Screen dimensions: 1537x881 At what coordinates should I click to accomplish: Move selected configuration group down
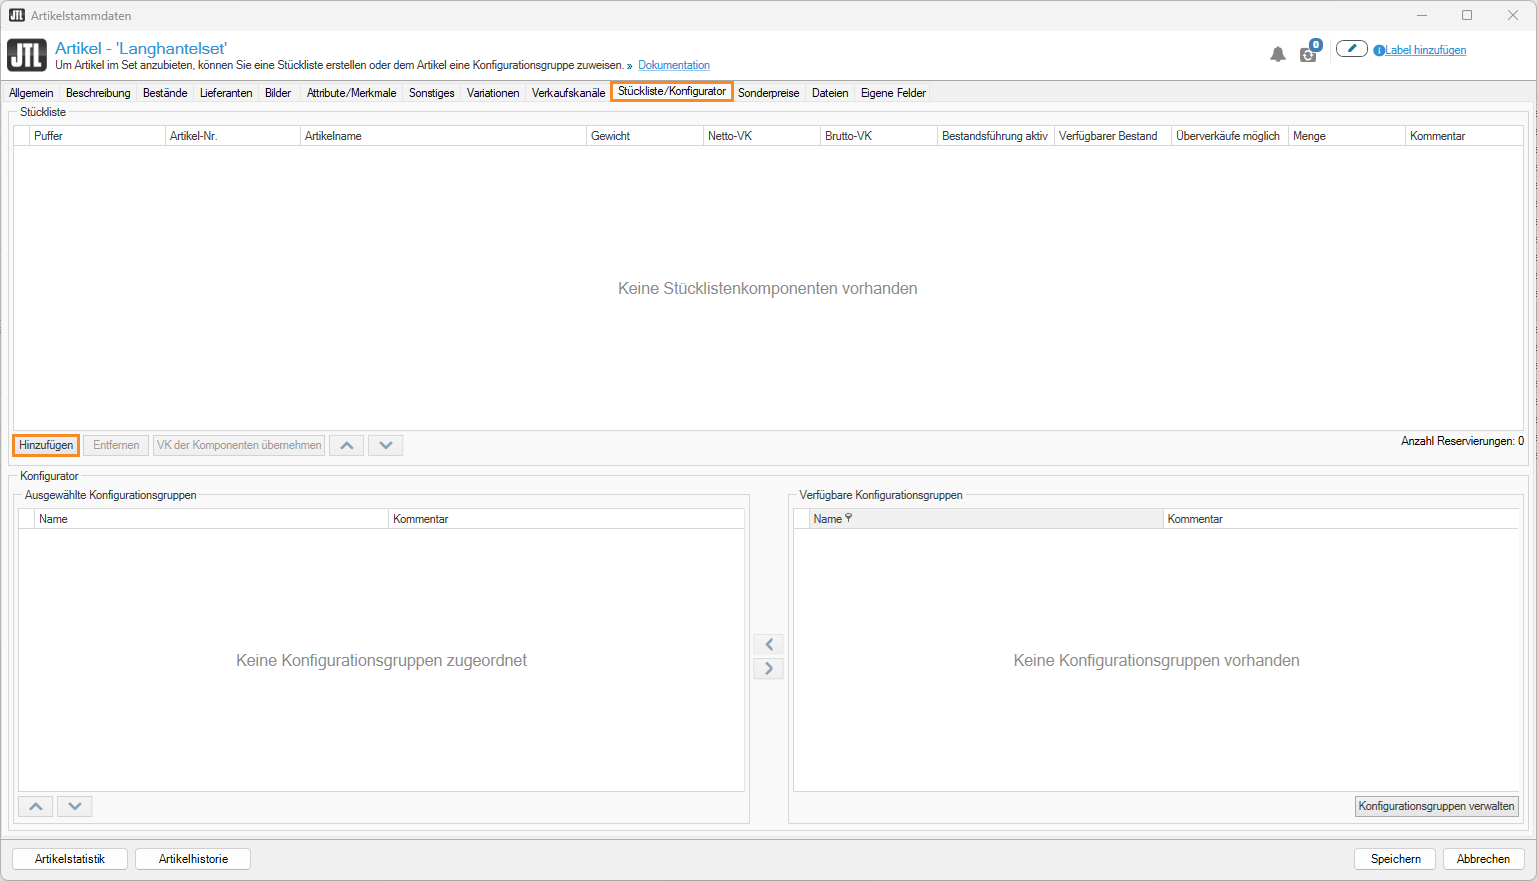[74, 806]
